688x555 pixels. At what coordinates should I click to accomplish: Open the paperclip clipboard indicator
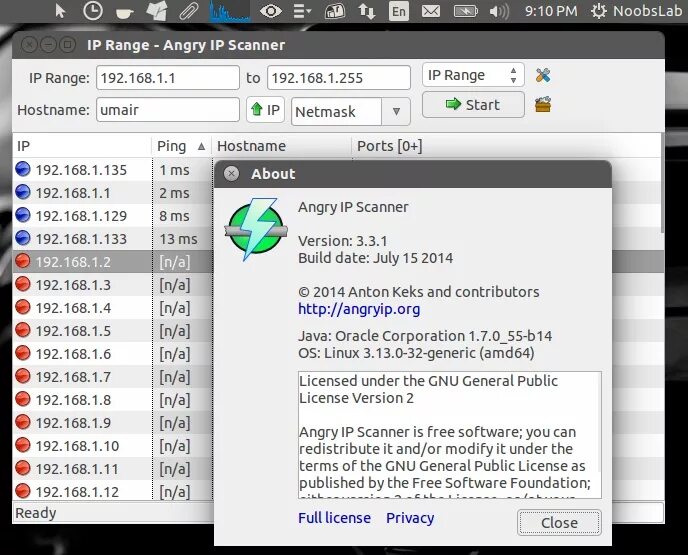click(189, 11)
